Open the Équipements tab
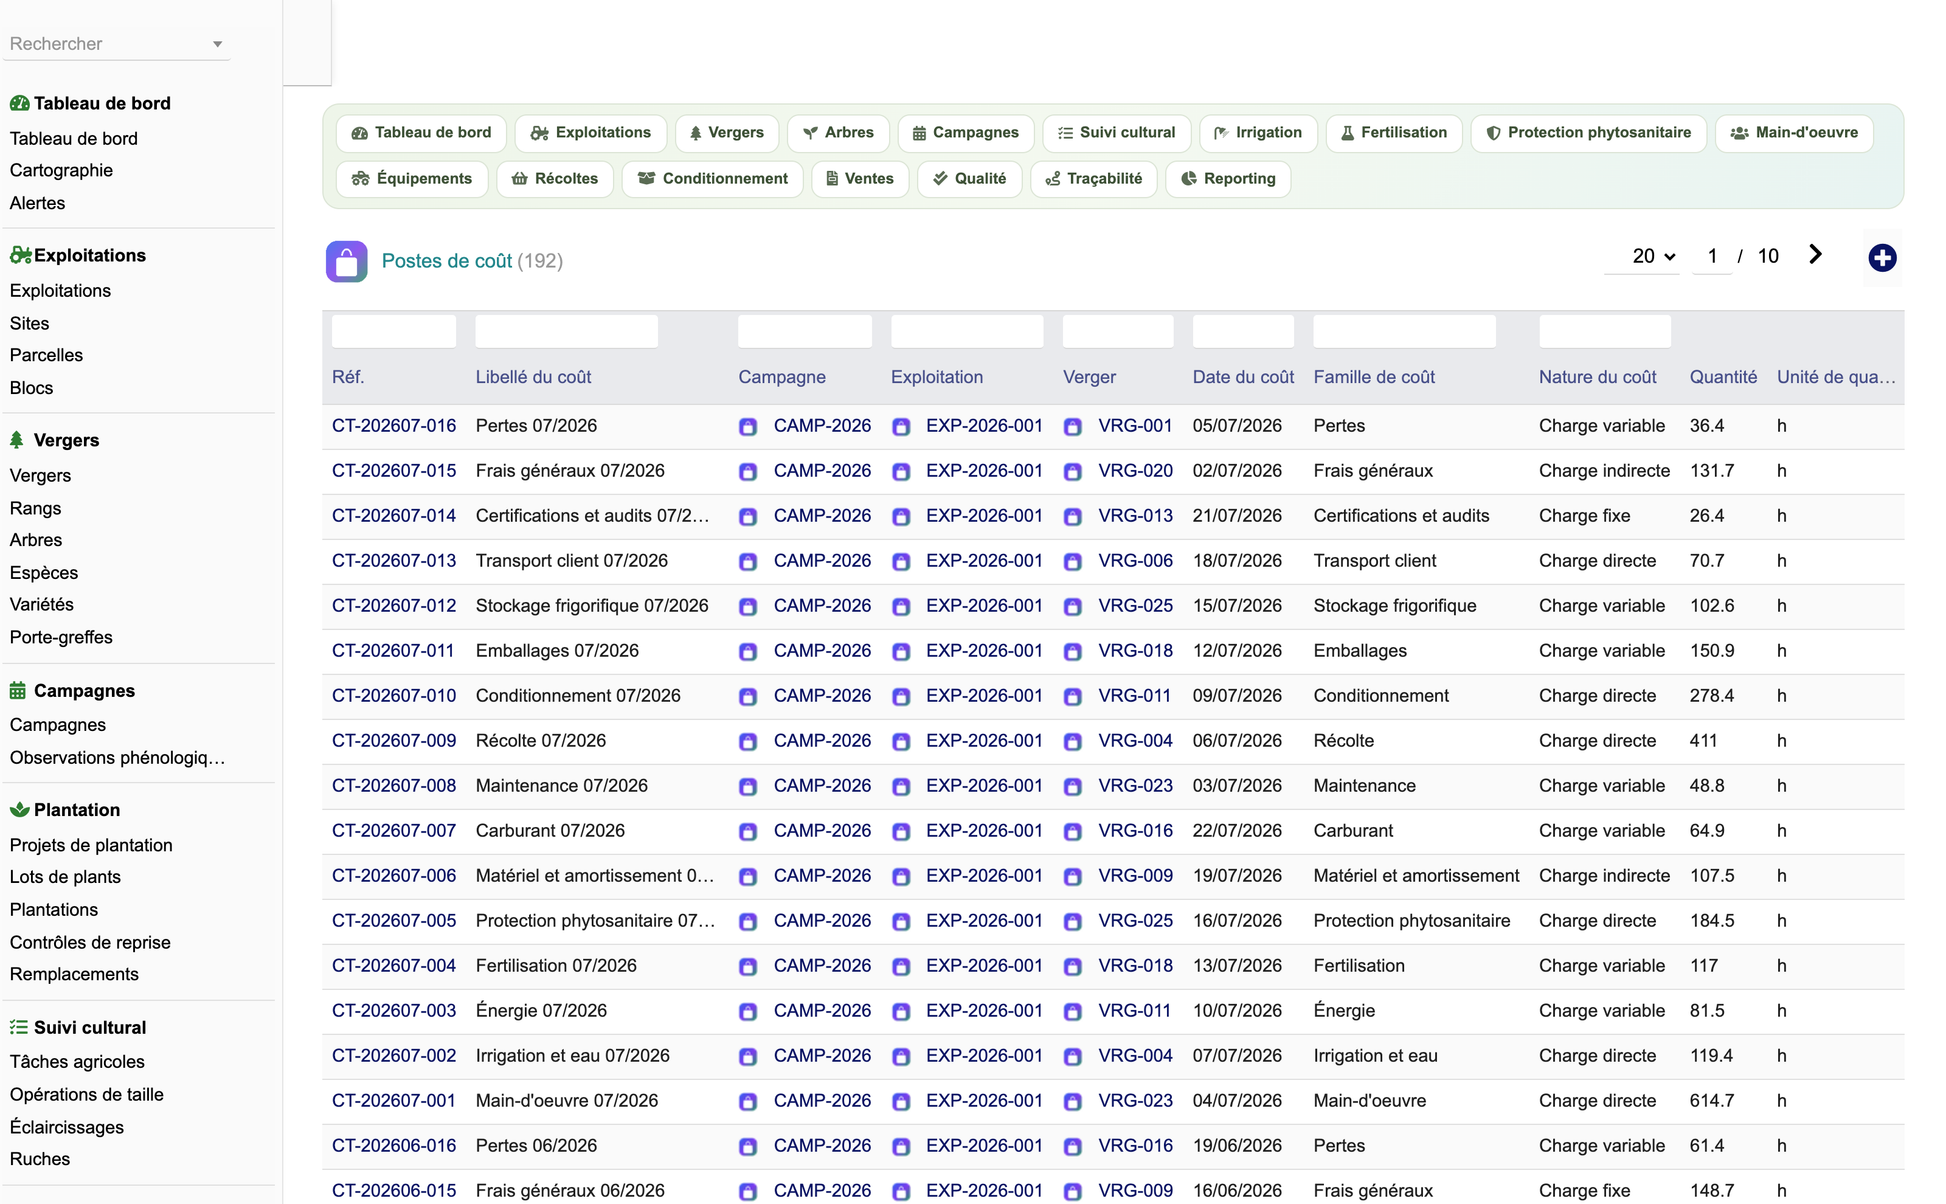Screen dimensions: 1946x1204 pyautogui.click(x=412, y=179)
